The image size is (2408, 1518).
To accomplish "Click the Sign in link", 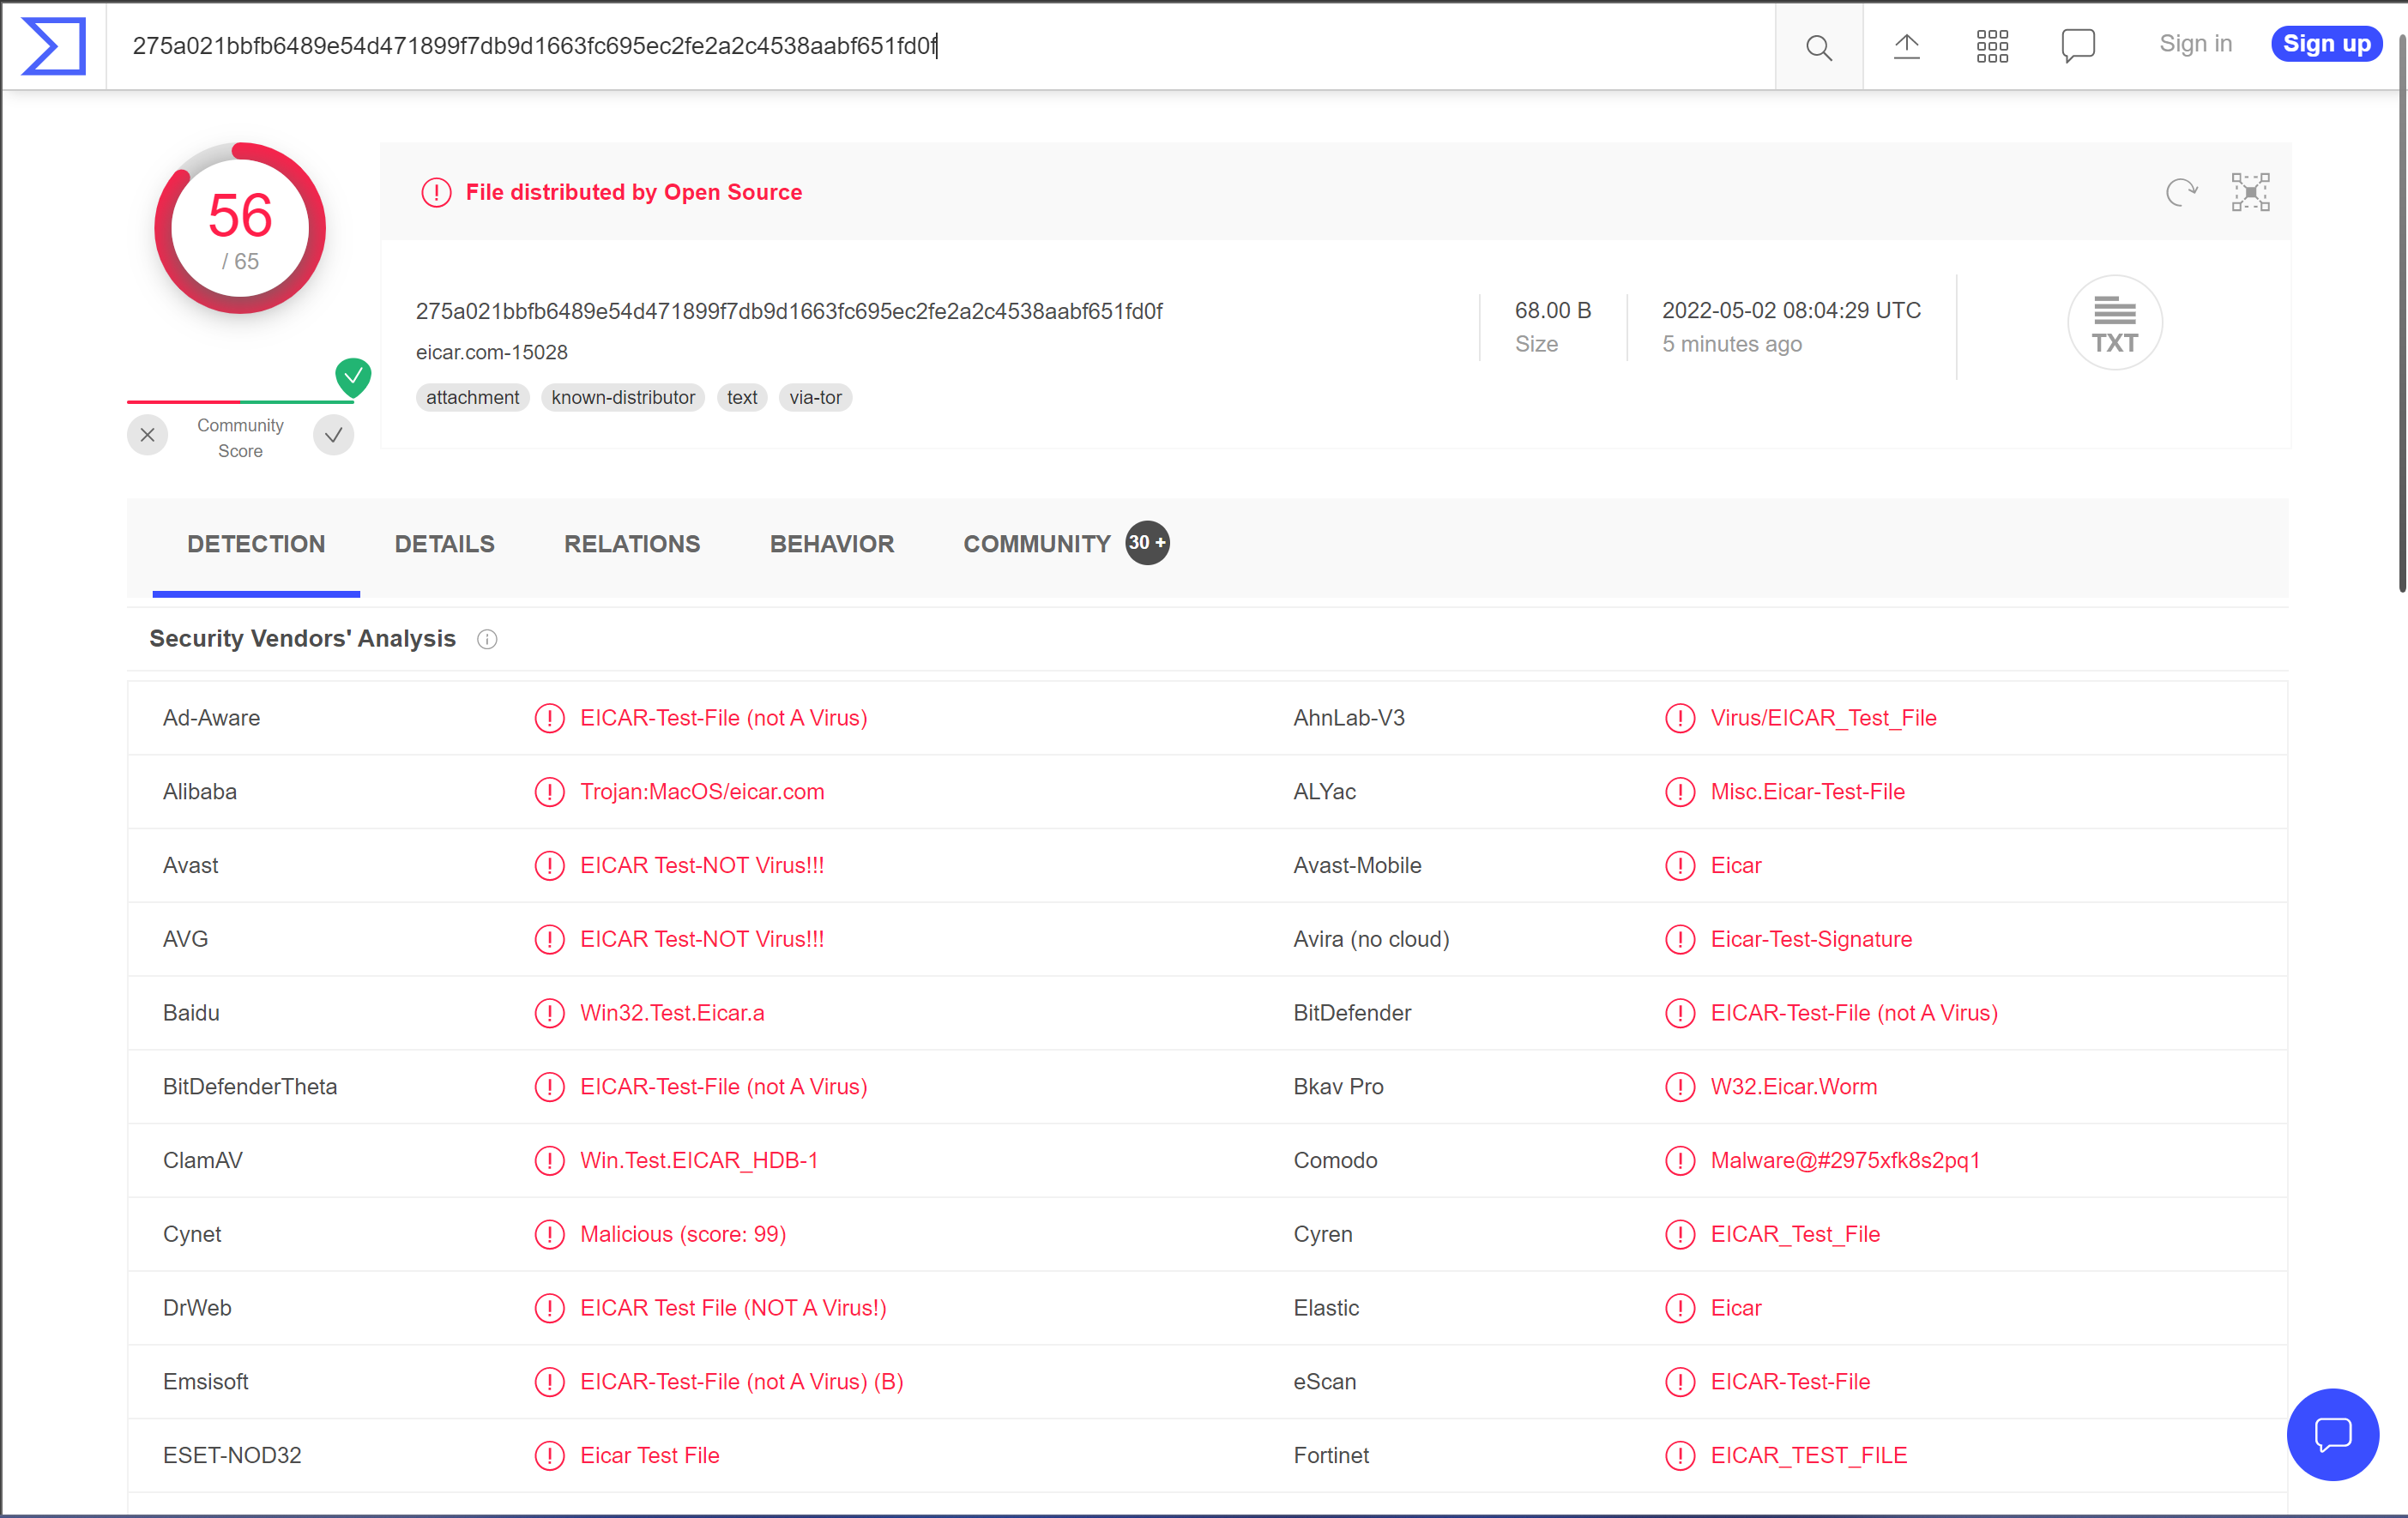I will pyautogui.click(x=2194, y=44).
